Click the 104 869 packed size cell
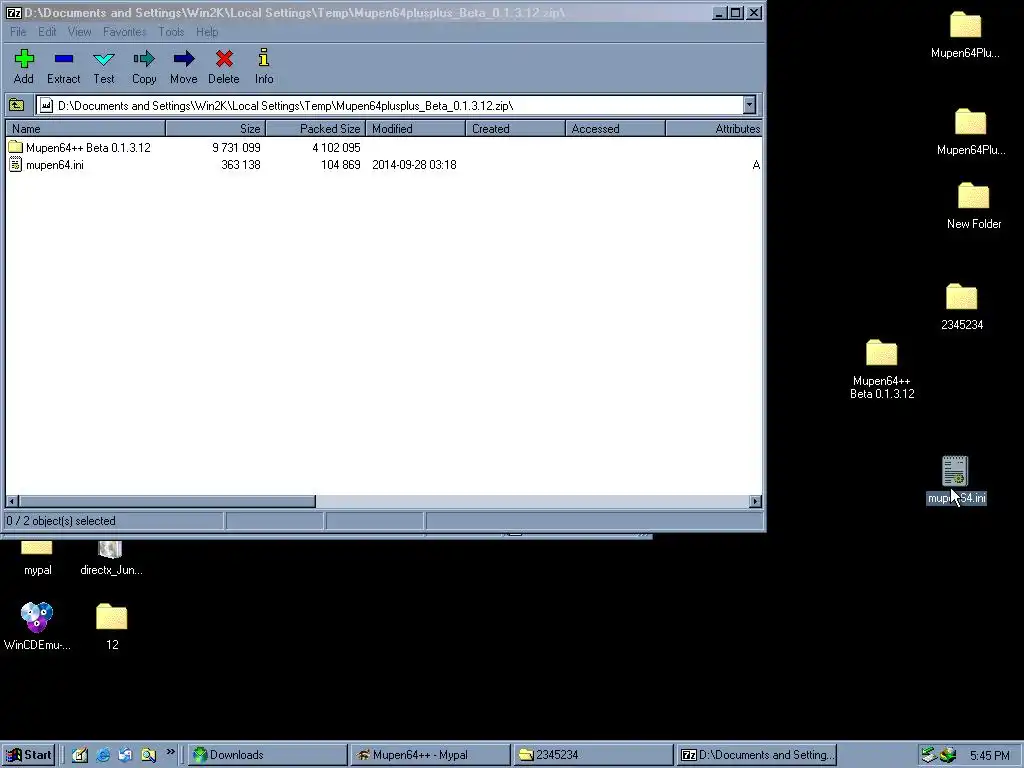The width and height of the screenshot is (1024, 768). point(341,165)
